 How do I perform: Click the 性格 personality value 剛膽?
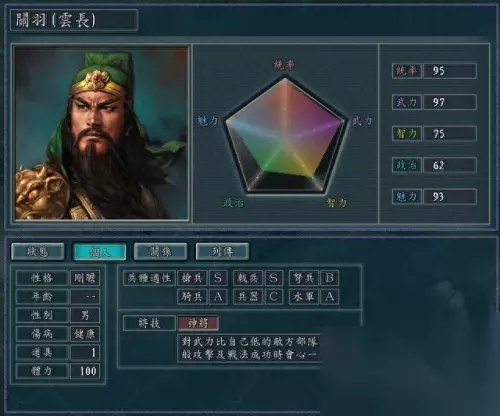[85, 278]
